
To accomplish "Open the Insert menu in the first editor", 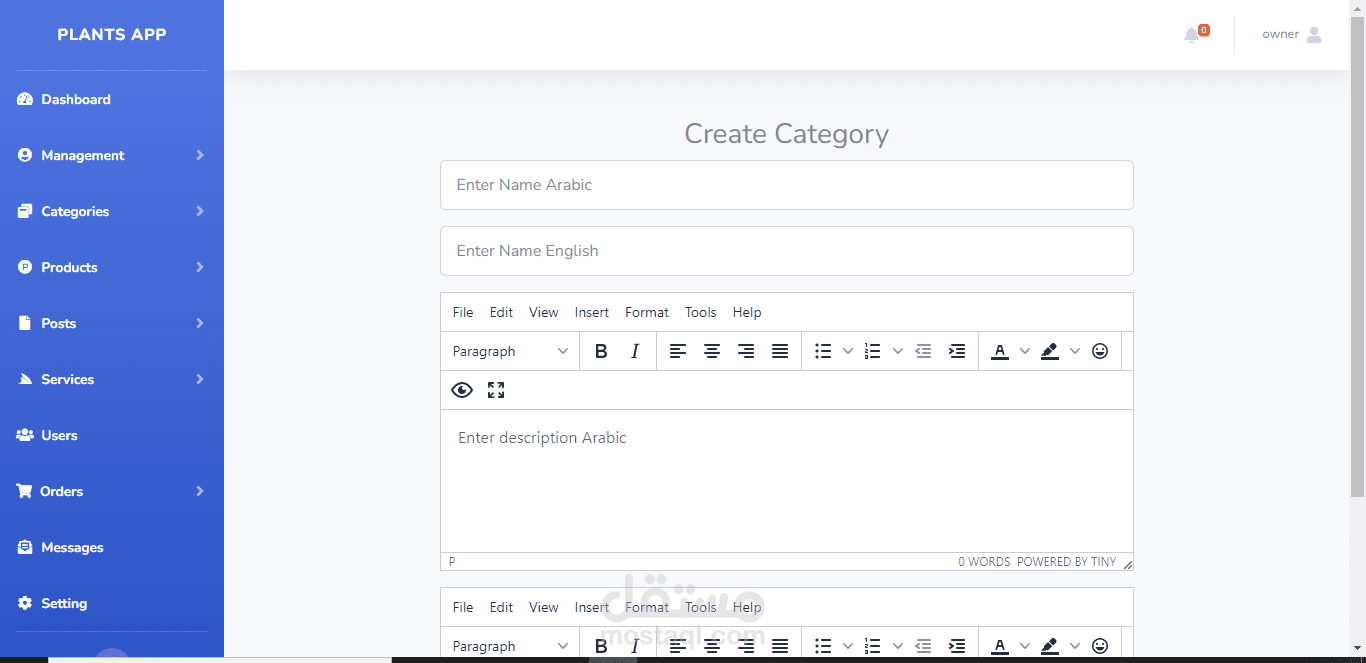I will tap(592, 312).
